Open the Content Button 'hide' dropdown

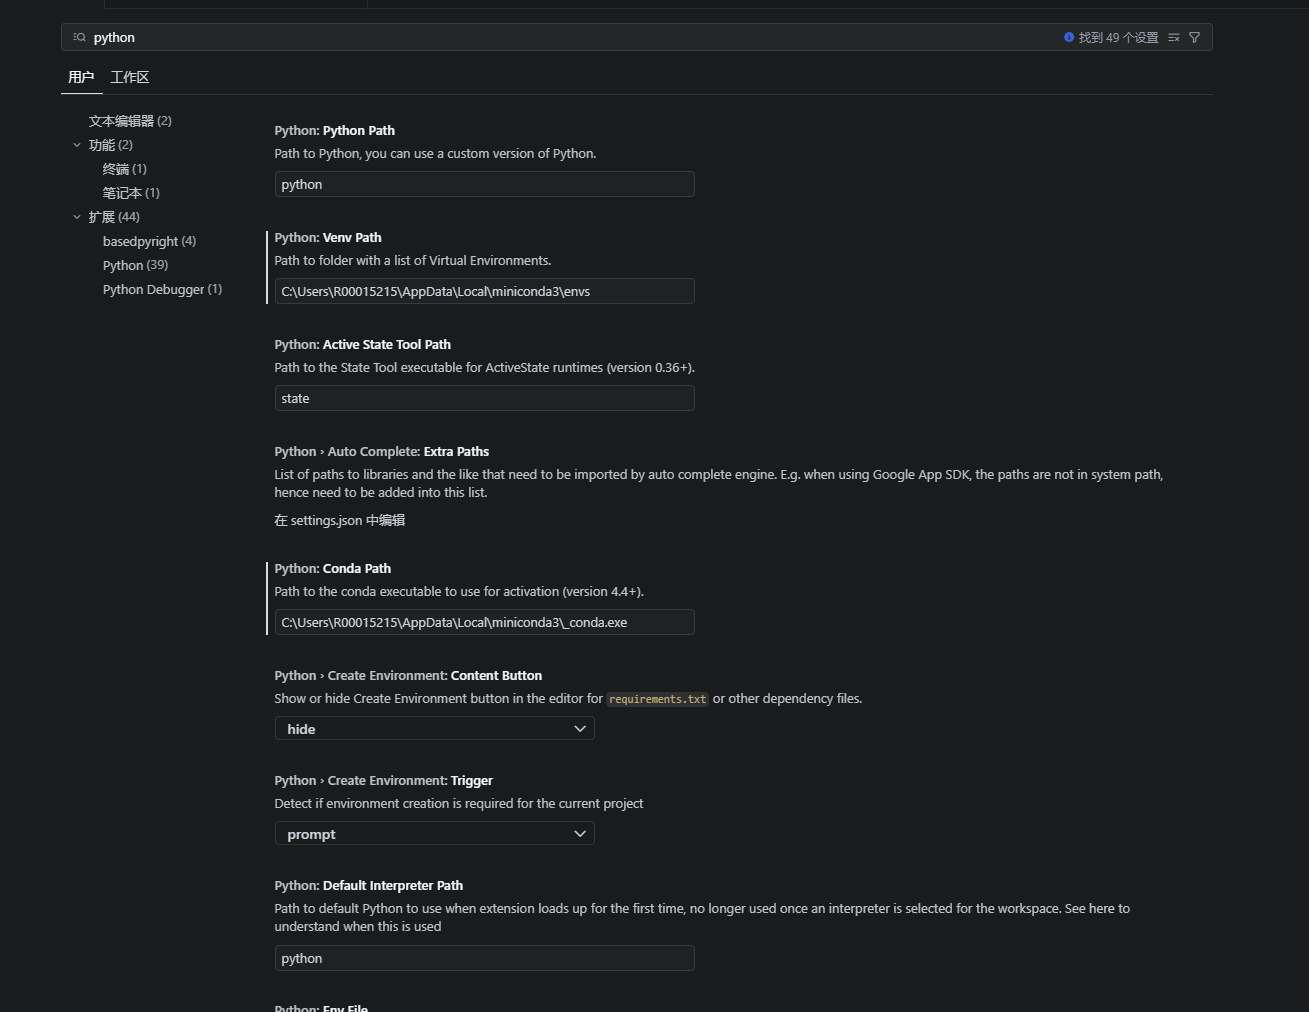click(x=434, y=729)
